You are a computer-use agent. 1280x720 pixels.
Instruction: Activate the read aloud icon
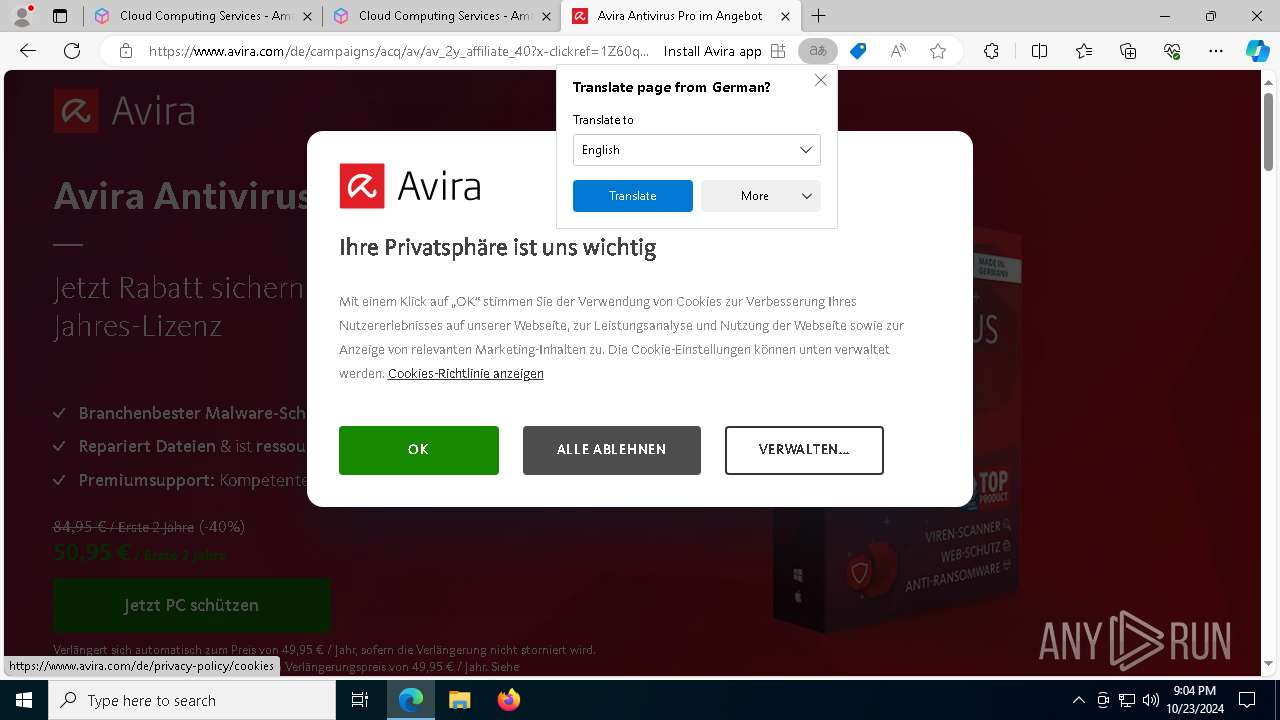click(x=898, y=51)
